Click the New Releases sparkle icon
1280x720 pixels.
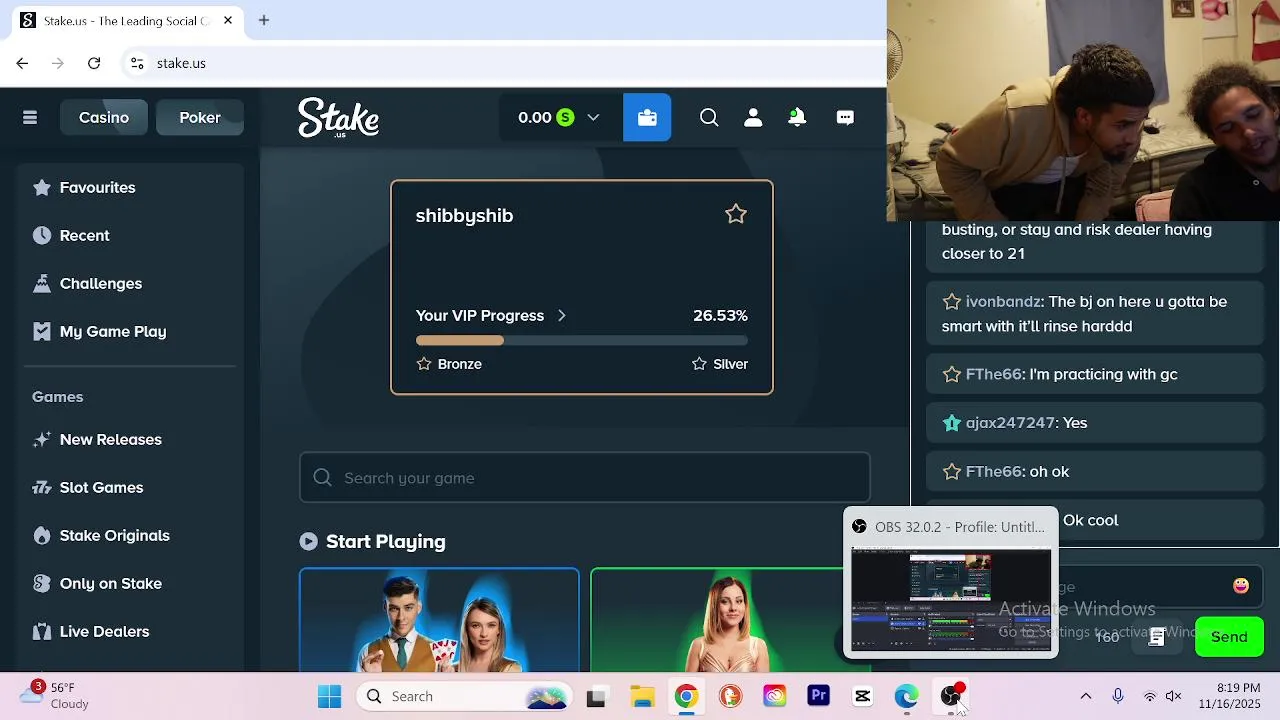click(x=42, y=440)
